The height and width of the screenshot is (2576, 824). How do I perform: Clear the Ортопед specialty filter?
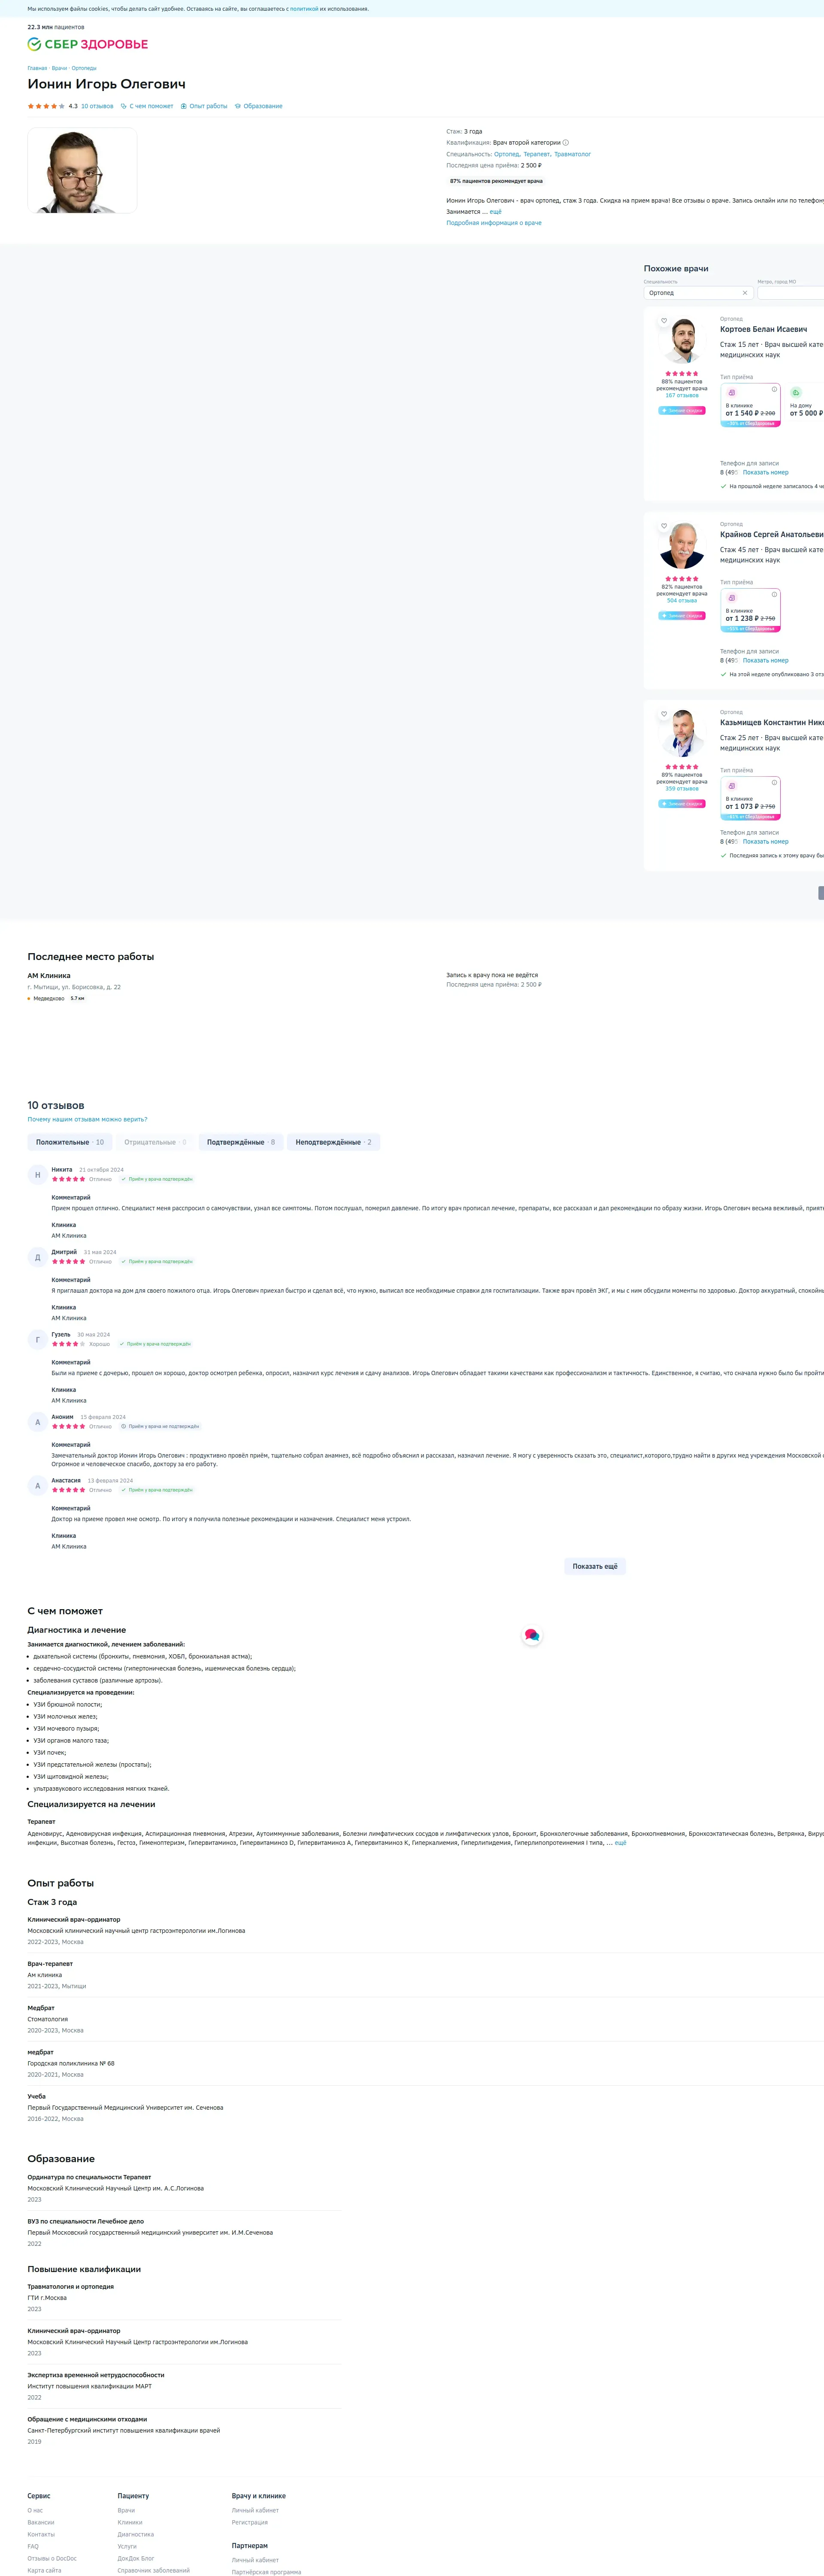click(745, 293)
